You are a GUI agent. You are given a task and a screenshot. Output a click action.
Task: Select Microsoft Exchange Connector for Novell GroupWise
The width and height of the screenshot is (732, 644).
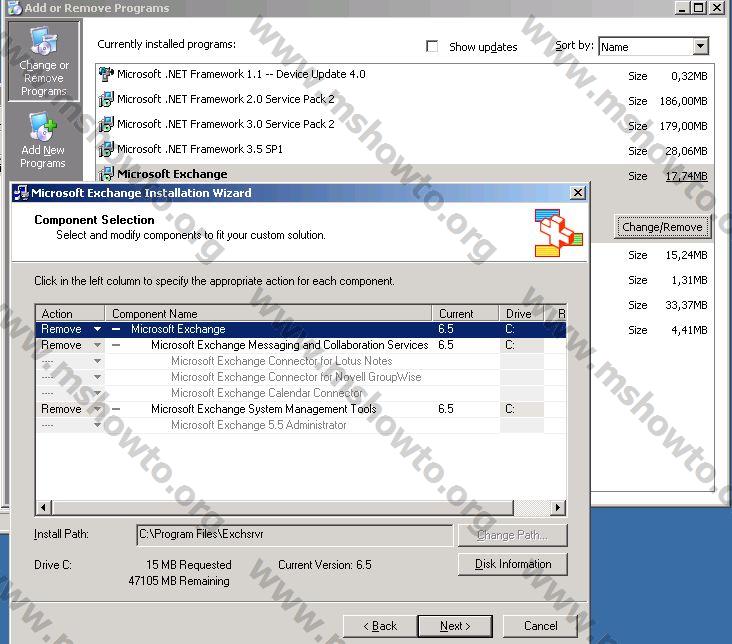click(296, 377)
